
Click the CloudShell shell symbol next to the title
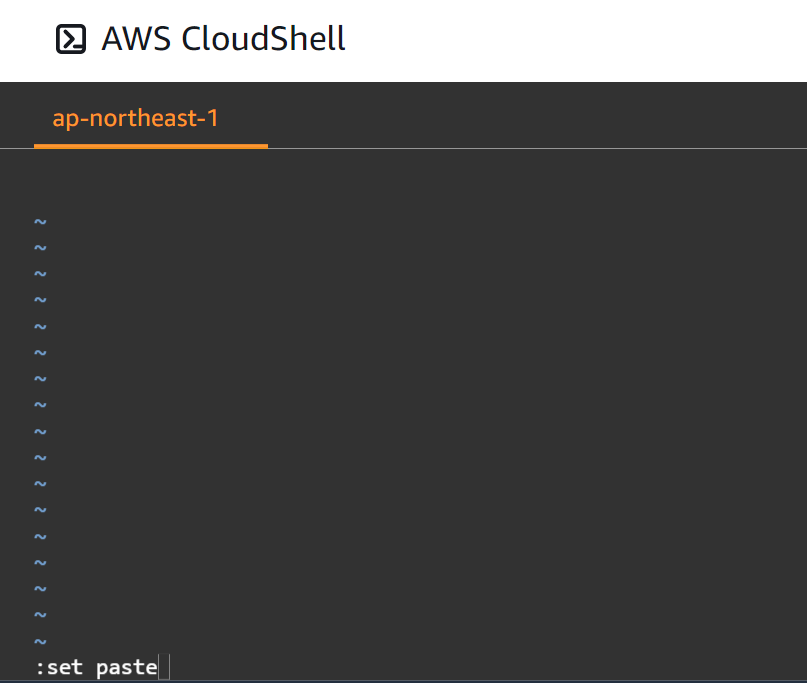(x=70, y=38)
